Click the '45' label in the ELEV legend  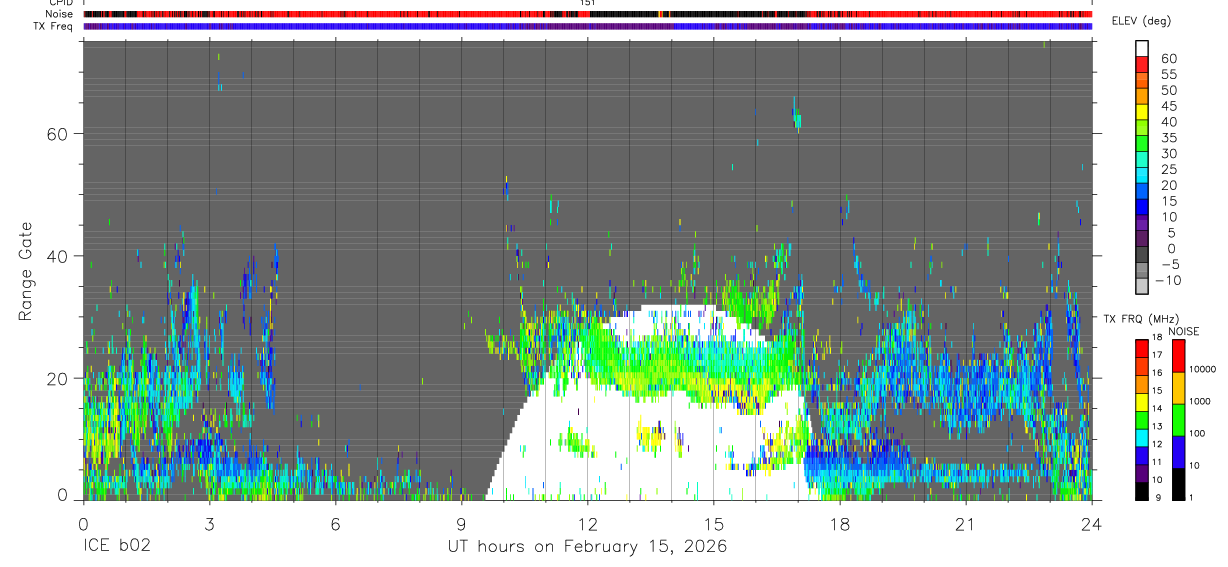1168,106
